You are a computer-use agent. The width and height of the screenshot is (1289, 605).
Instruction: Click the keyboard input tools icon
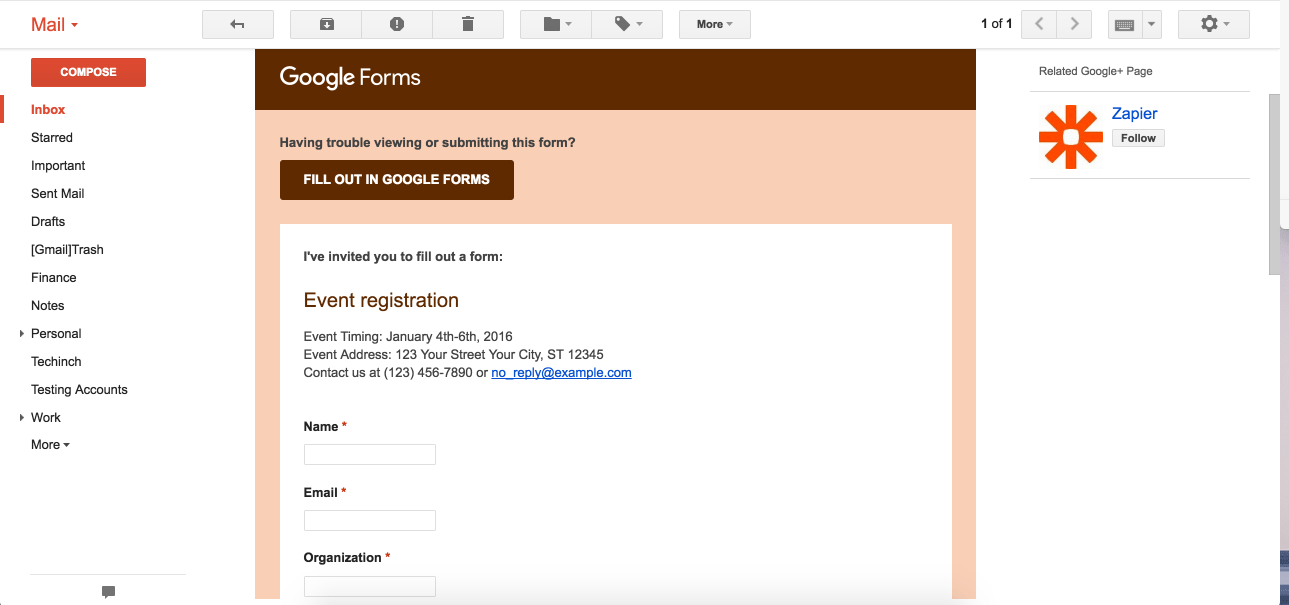point(1124,24)
